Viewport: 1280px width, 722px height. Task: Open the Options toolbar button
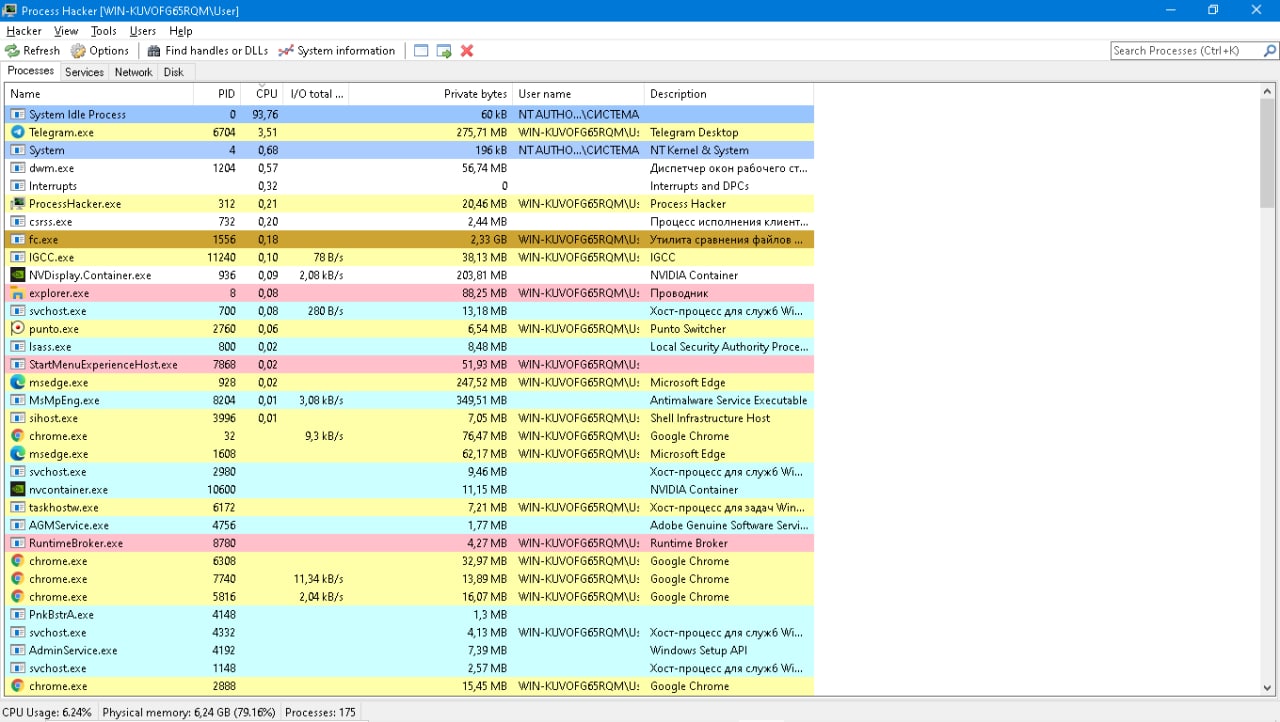pyautogui.click(x=100, y=51)
